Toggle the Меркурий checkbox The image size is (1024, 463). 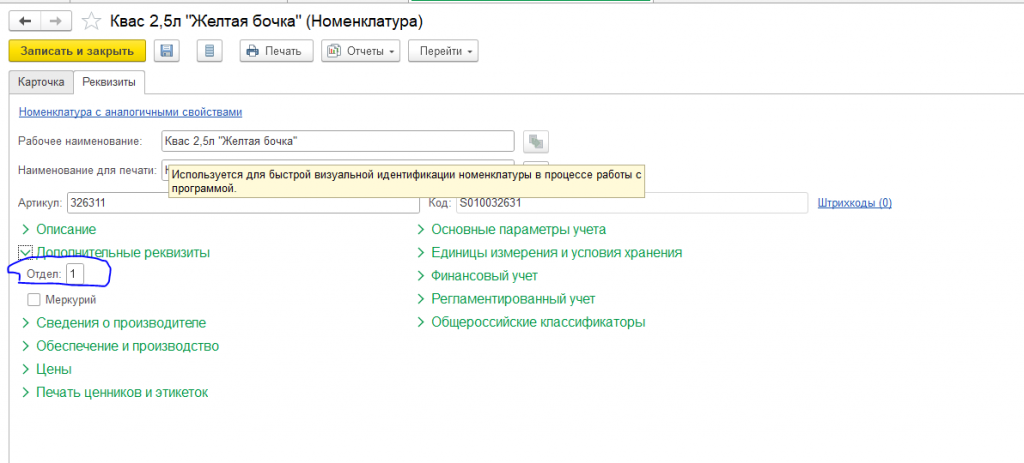click(x=34, y=300)
